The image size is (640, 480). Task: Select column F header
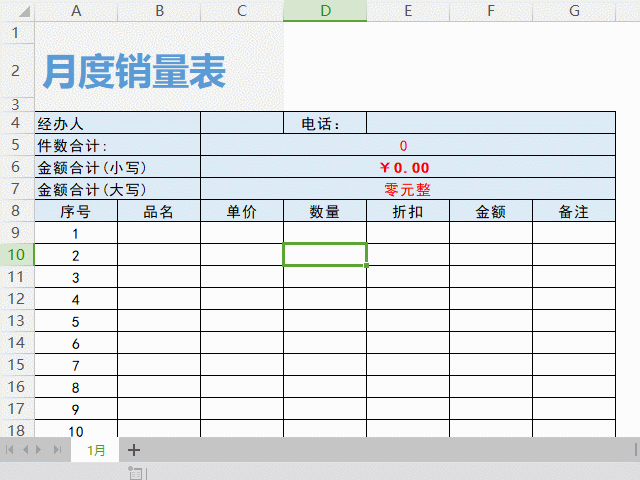[x=491, y=11]
